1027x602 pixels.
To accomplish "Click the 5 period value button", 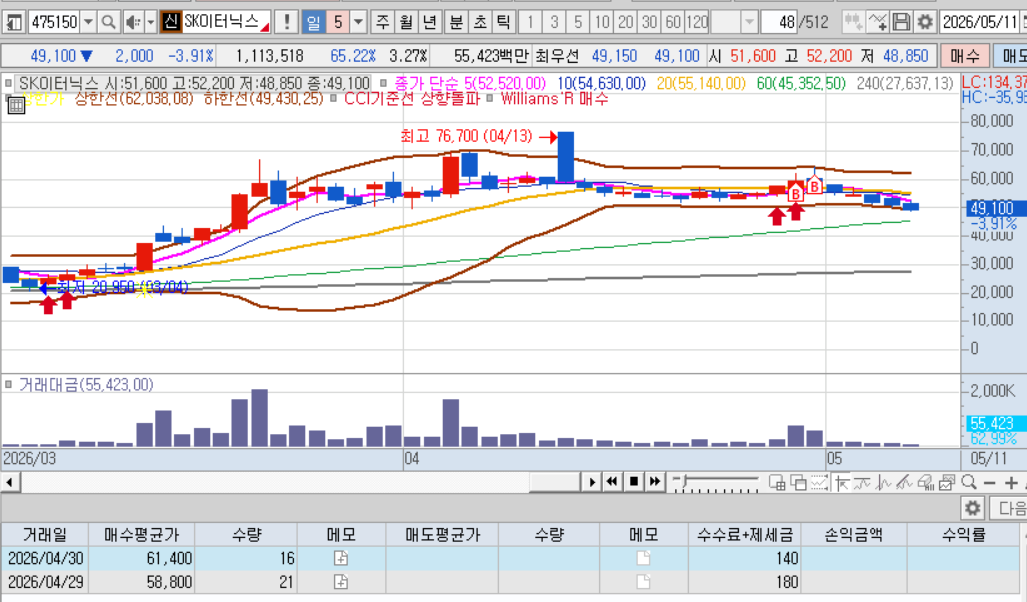I will click(337, 22).
